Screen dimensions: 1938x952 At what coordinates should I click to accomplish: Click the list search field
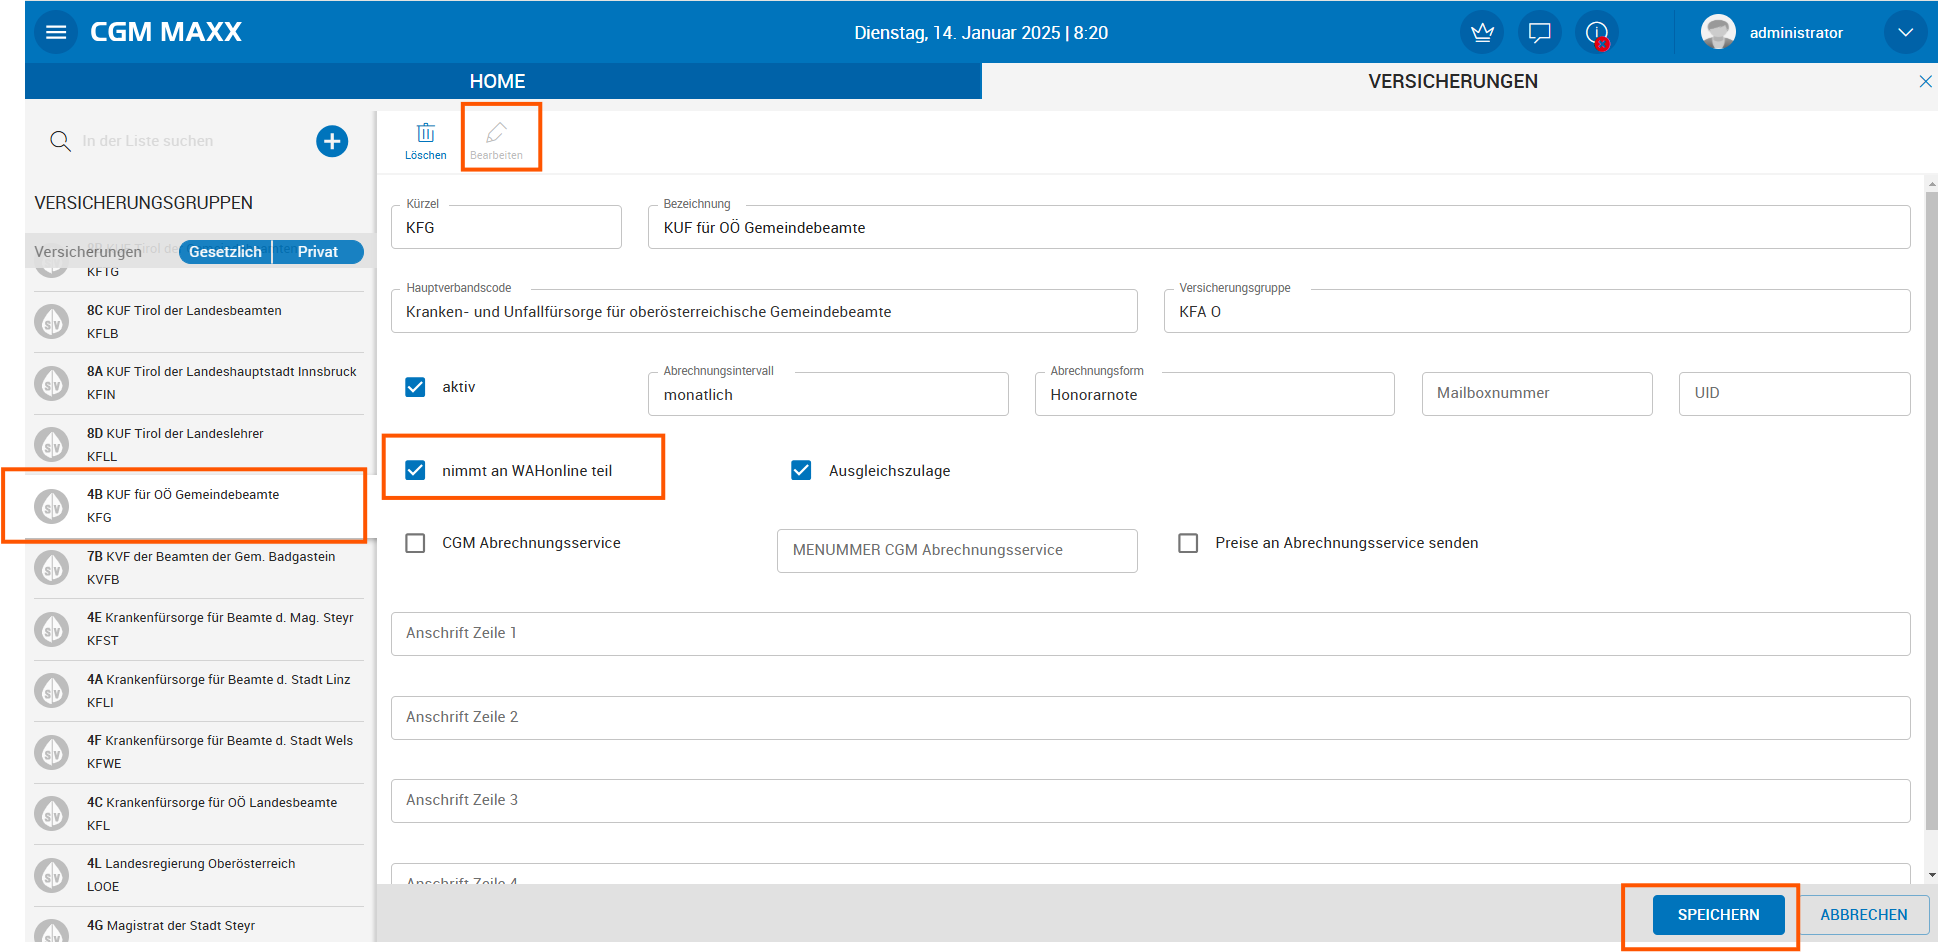(x=190, y=141)
